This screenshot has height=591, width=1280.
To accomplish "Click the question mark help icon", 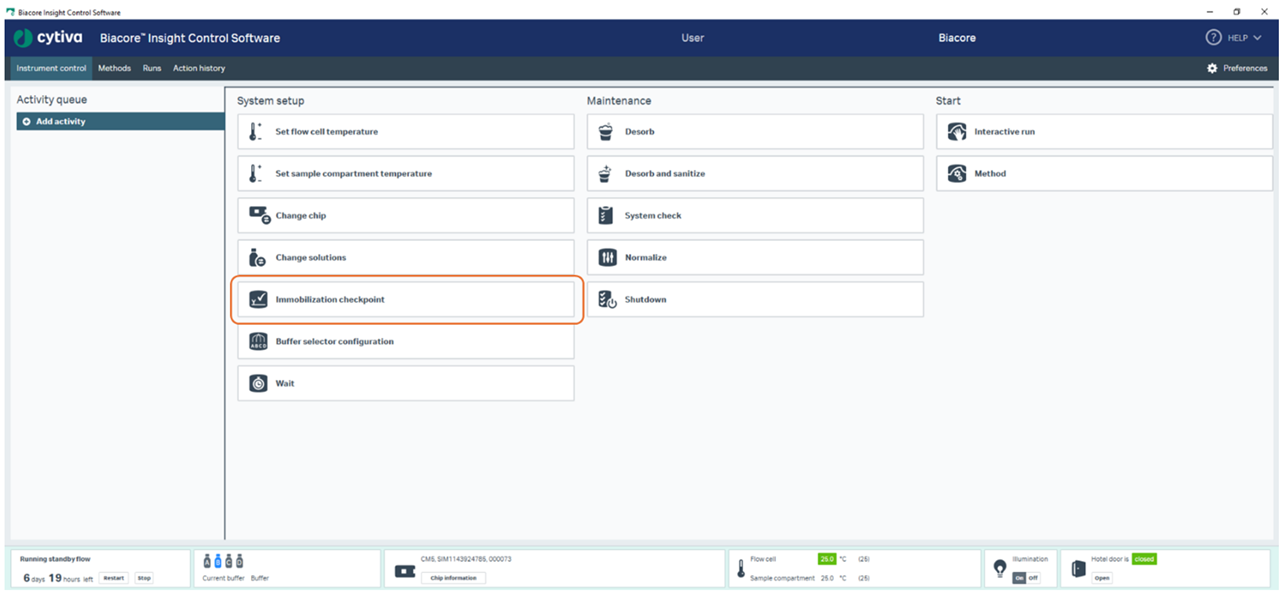I will [x=1213, y=37].
